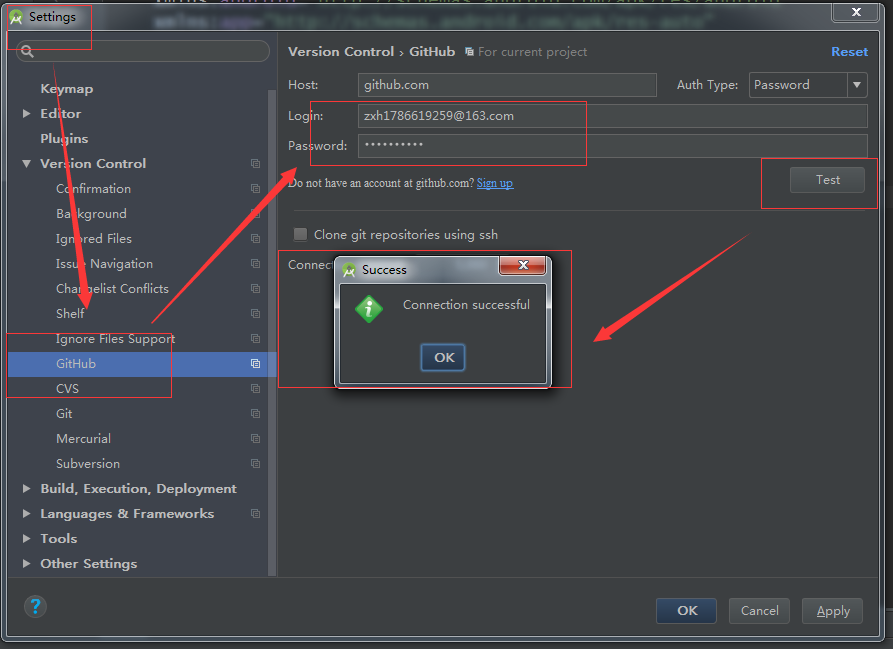
Task: Click the project-level icon beside Changelist Conflicts
Action: coord(255,289)
